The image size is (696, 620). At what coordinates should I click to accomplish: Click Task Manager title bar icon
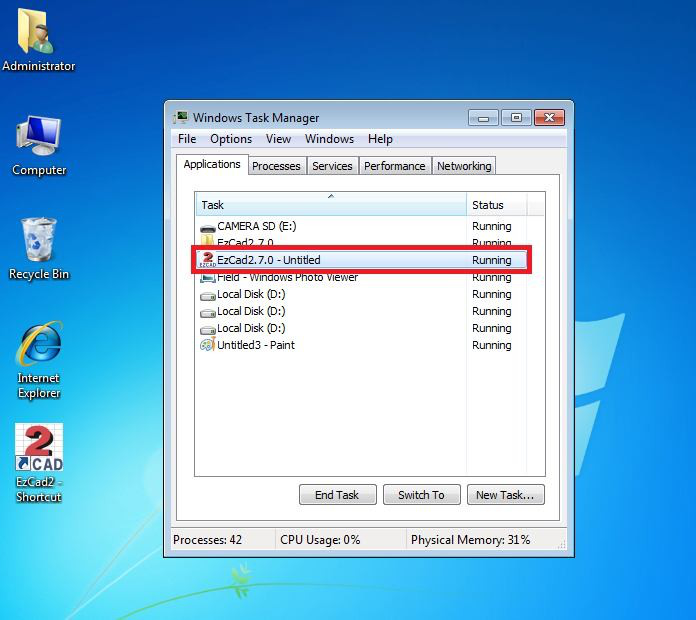[181, 118]
